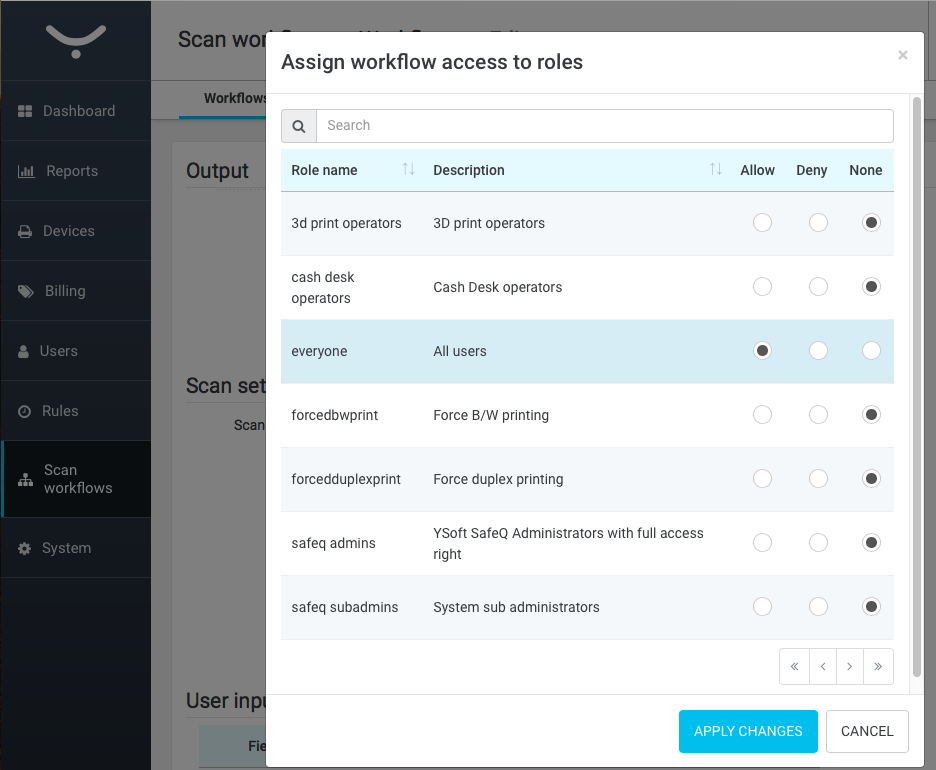Click the Apply Changes button

tap(748, 731)
